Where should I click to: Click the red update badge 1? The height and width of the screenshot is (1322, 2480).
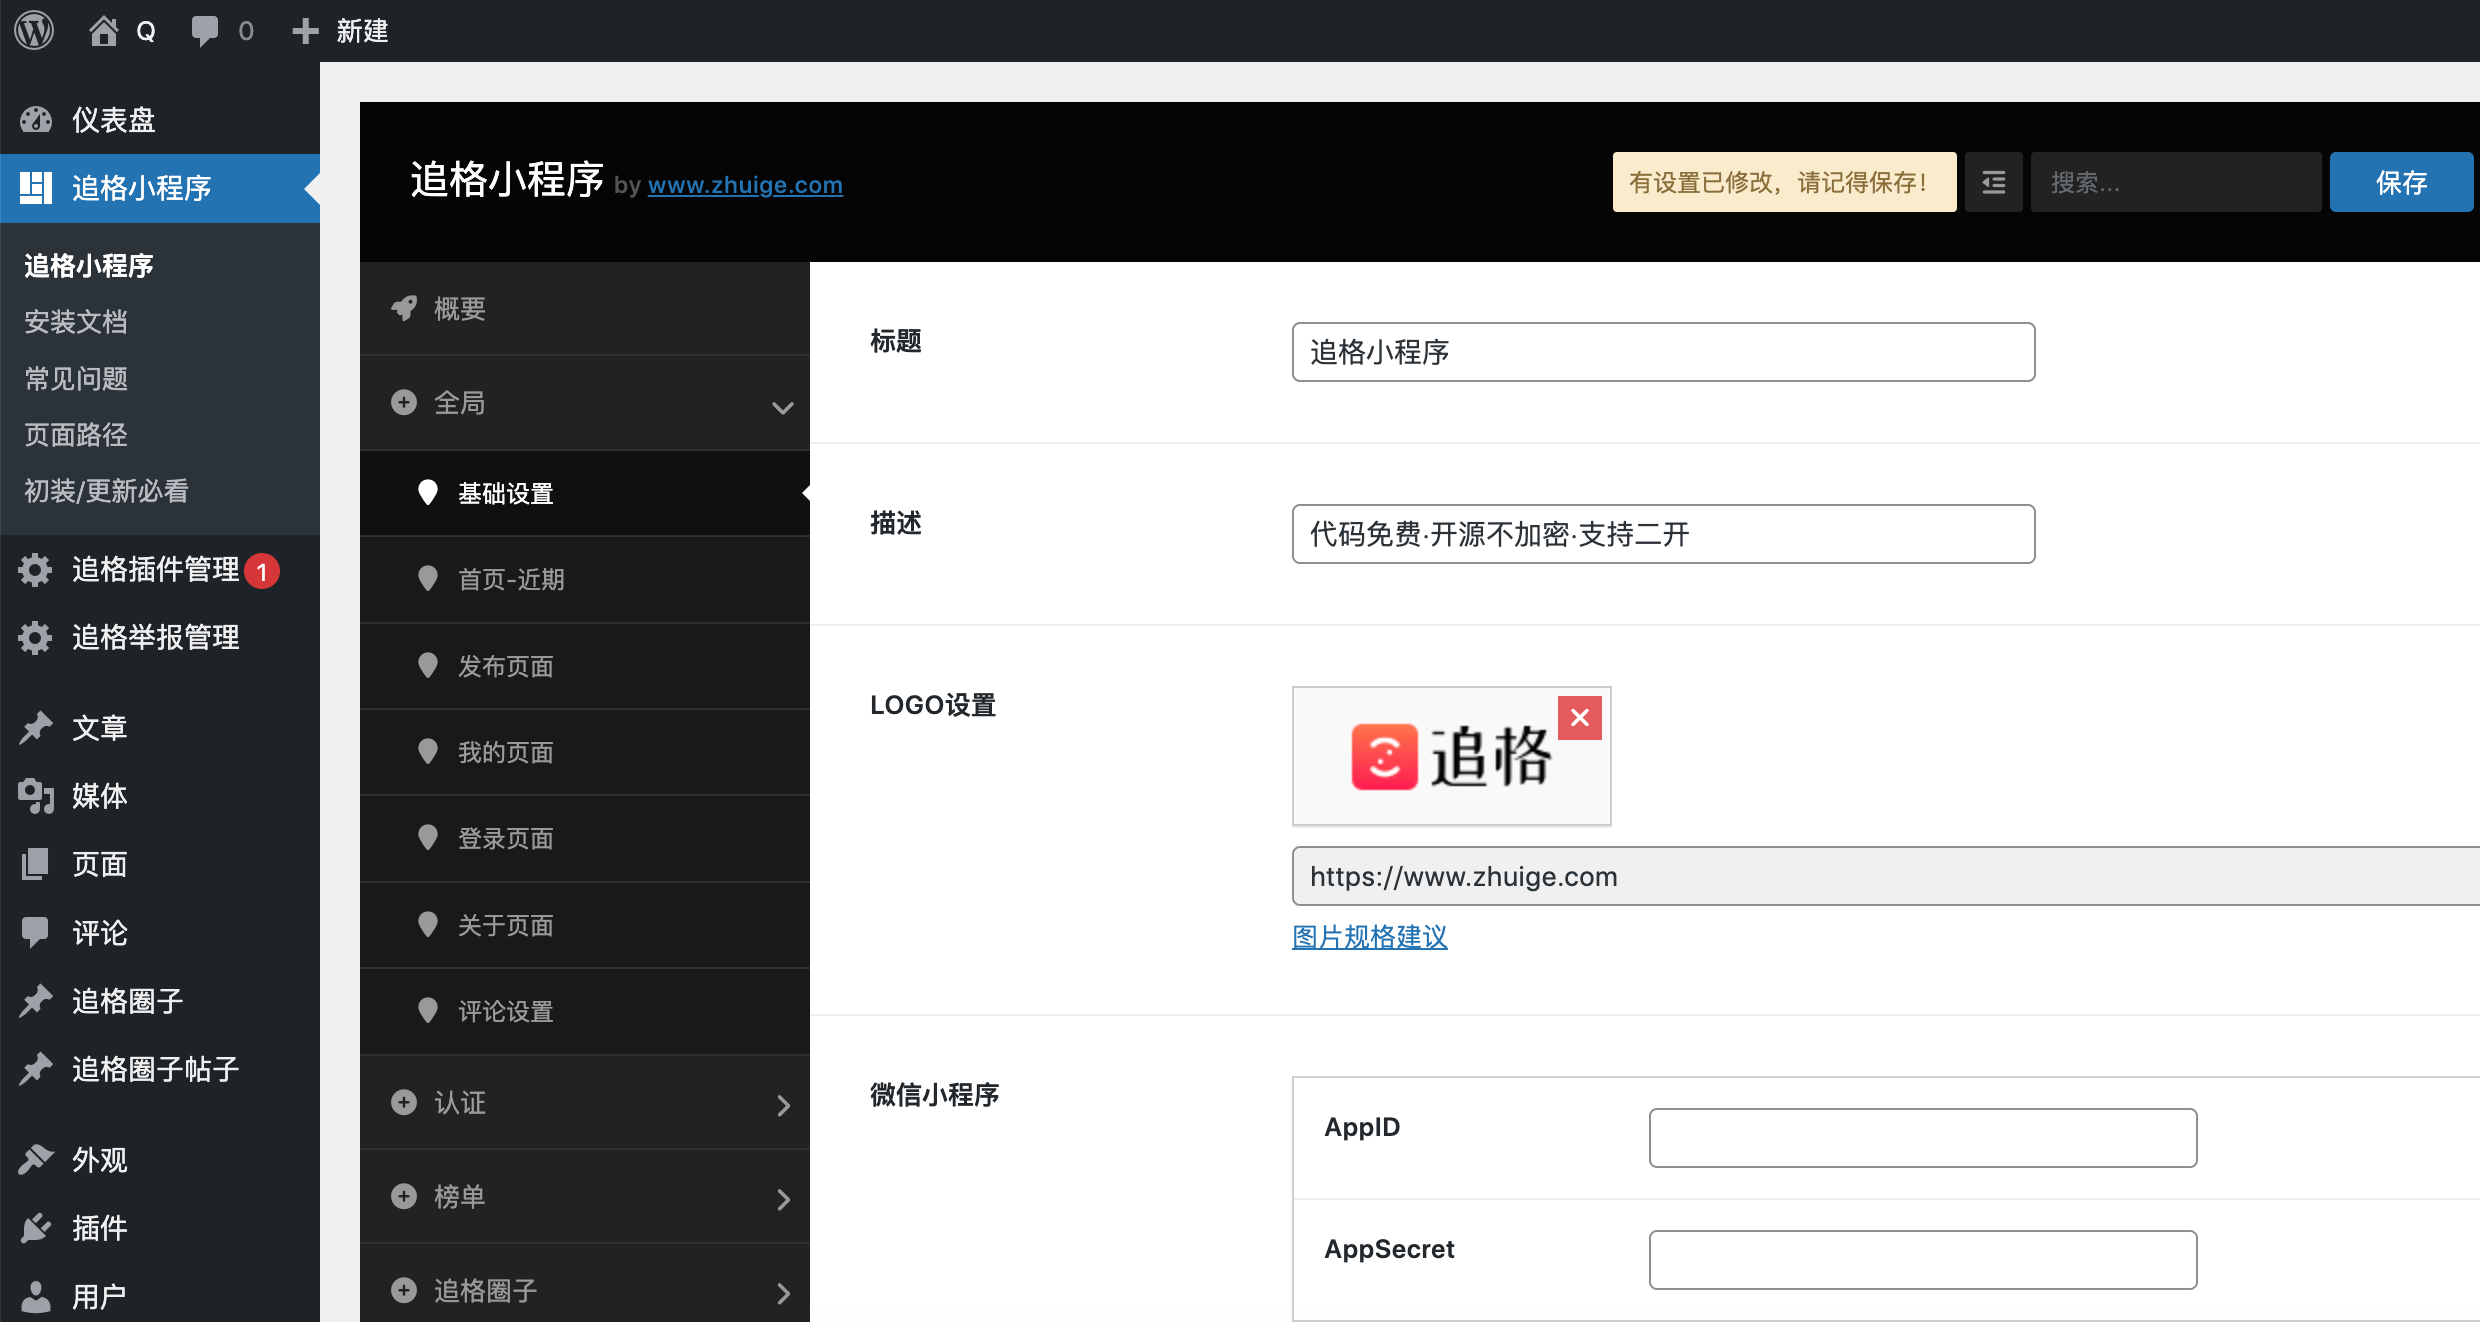tap(262, 571)
